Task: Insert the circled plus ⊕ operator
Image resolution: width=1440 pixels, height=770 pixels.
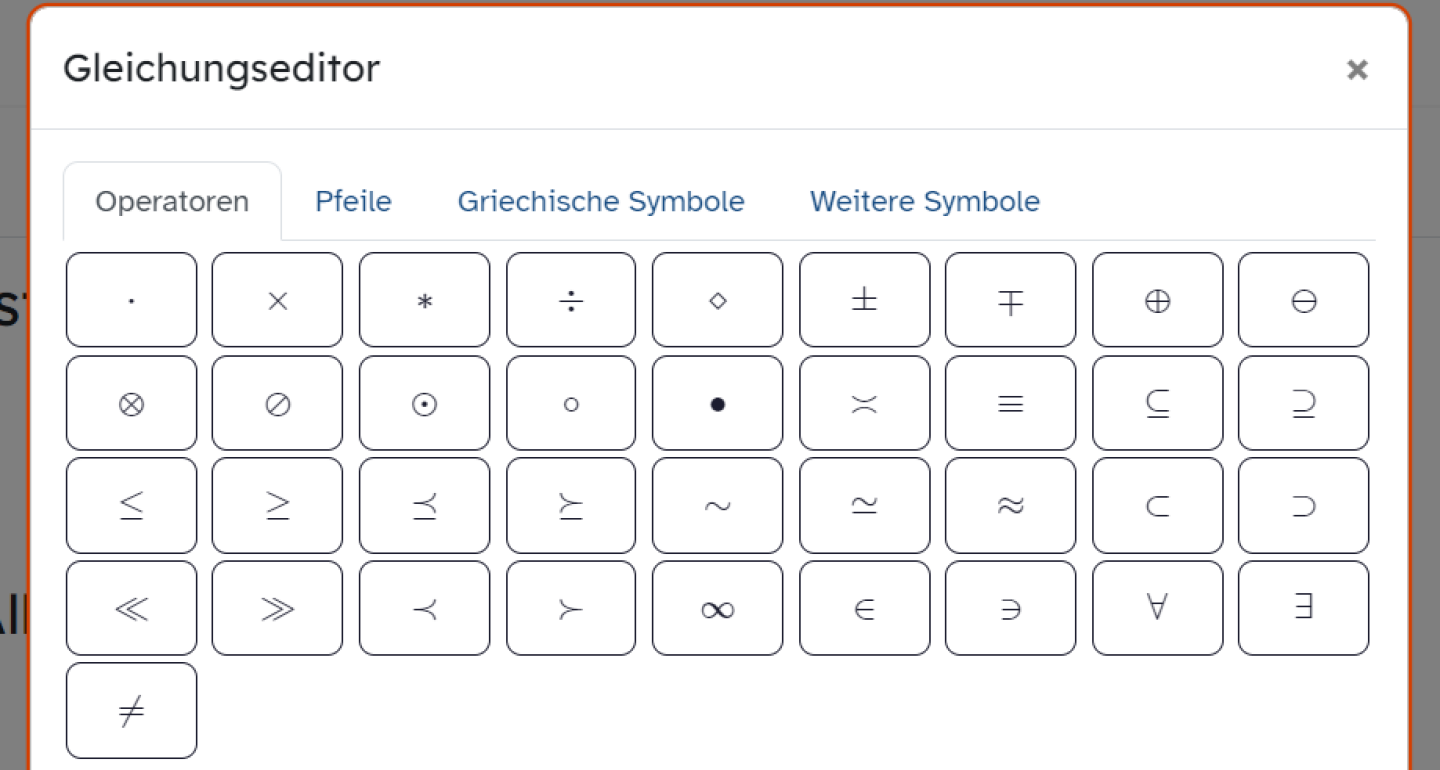Action: (x=1157, y=299)
